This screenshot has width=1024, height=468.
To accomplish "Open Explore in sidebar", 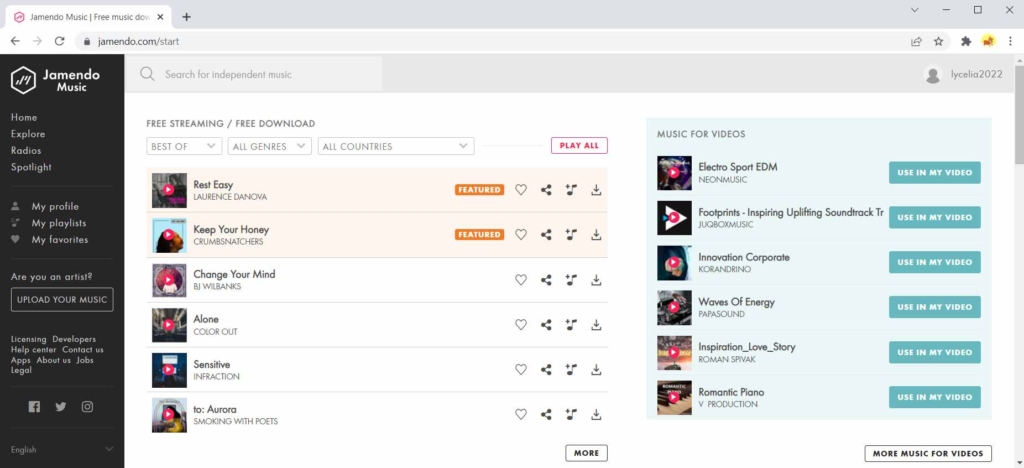I will [x=28, y=134].
